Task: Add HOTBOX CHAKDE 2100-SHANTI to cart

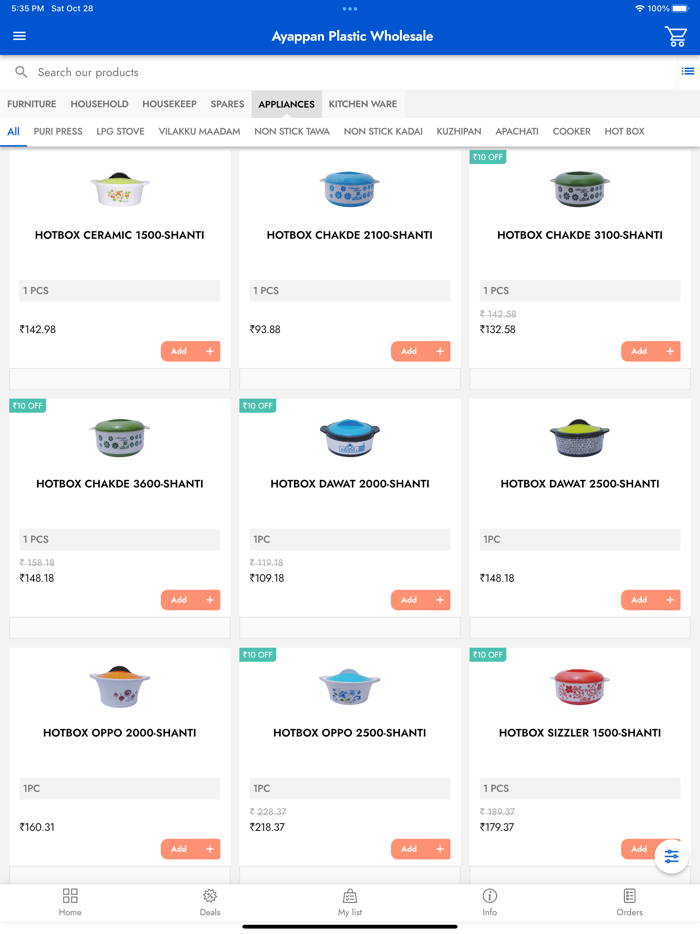Action: click(420, 351)
